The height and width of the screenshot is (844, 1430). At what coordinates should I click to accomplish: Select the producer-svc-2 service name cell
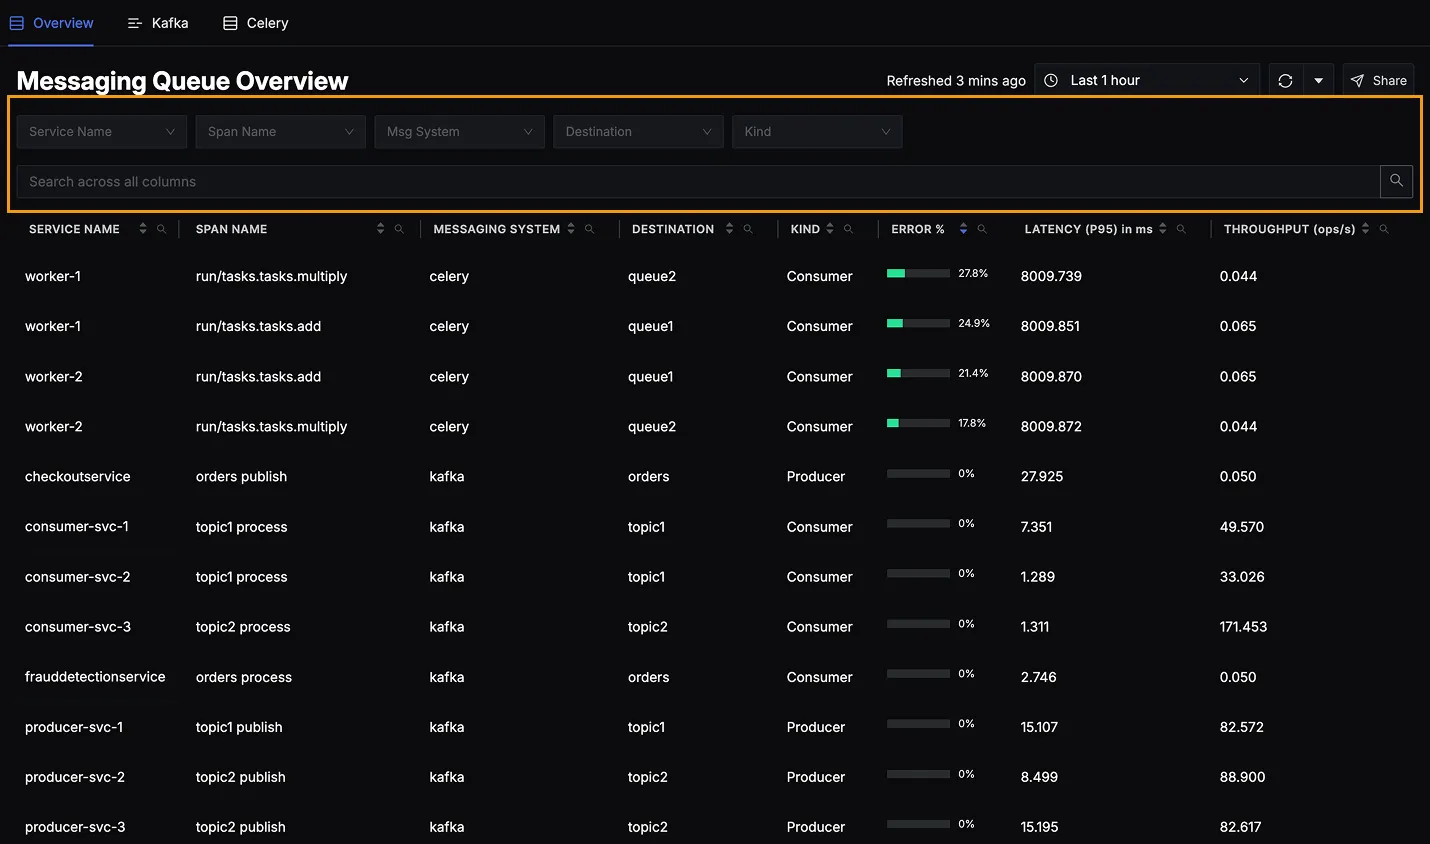[75, 776]
